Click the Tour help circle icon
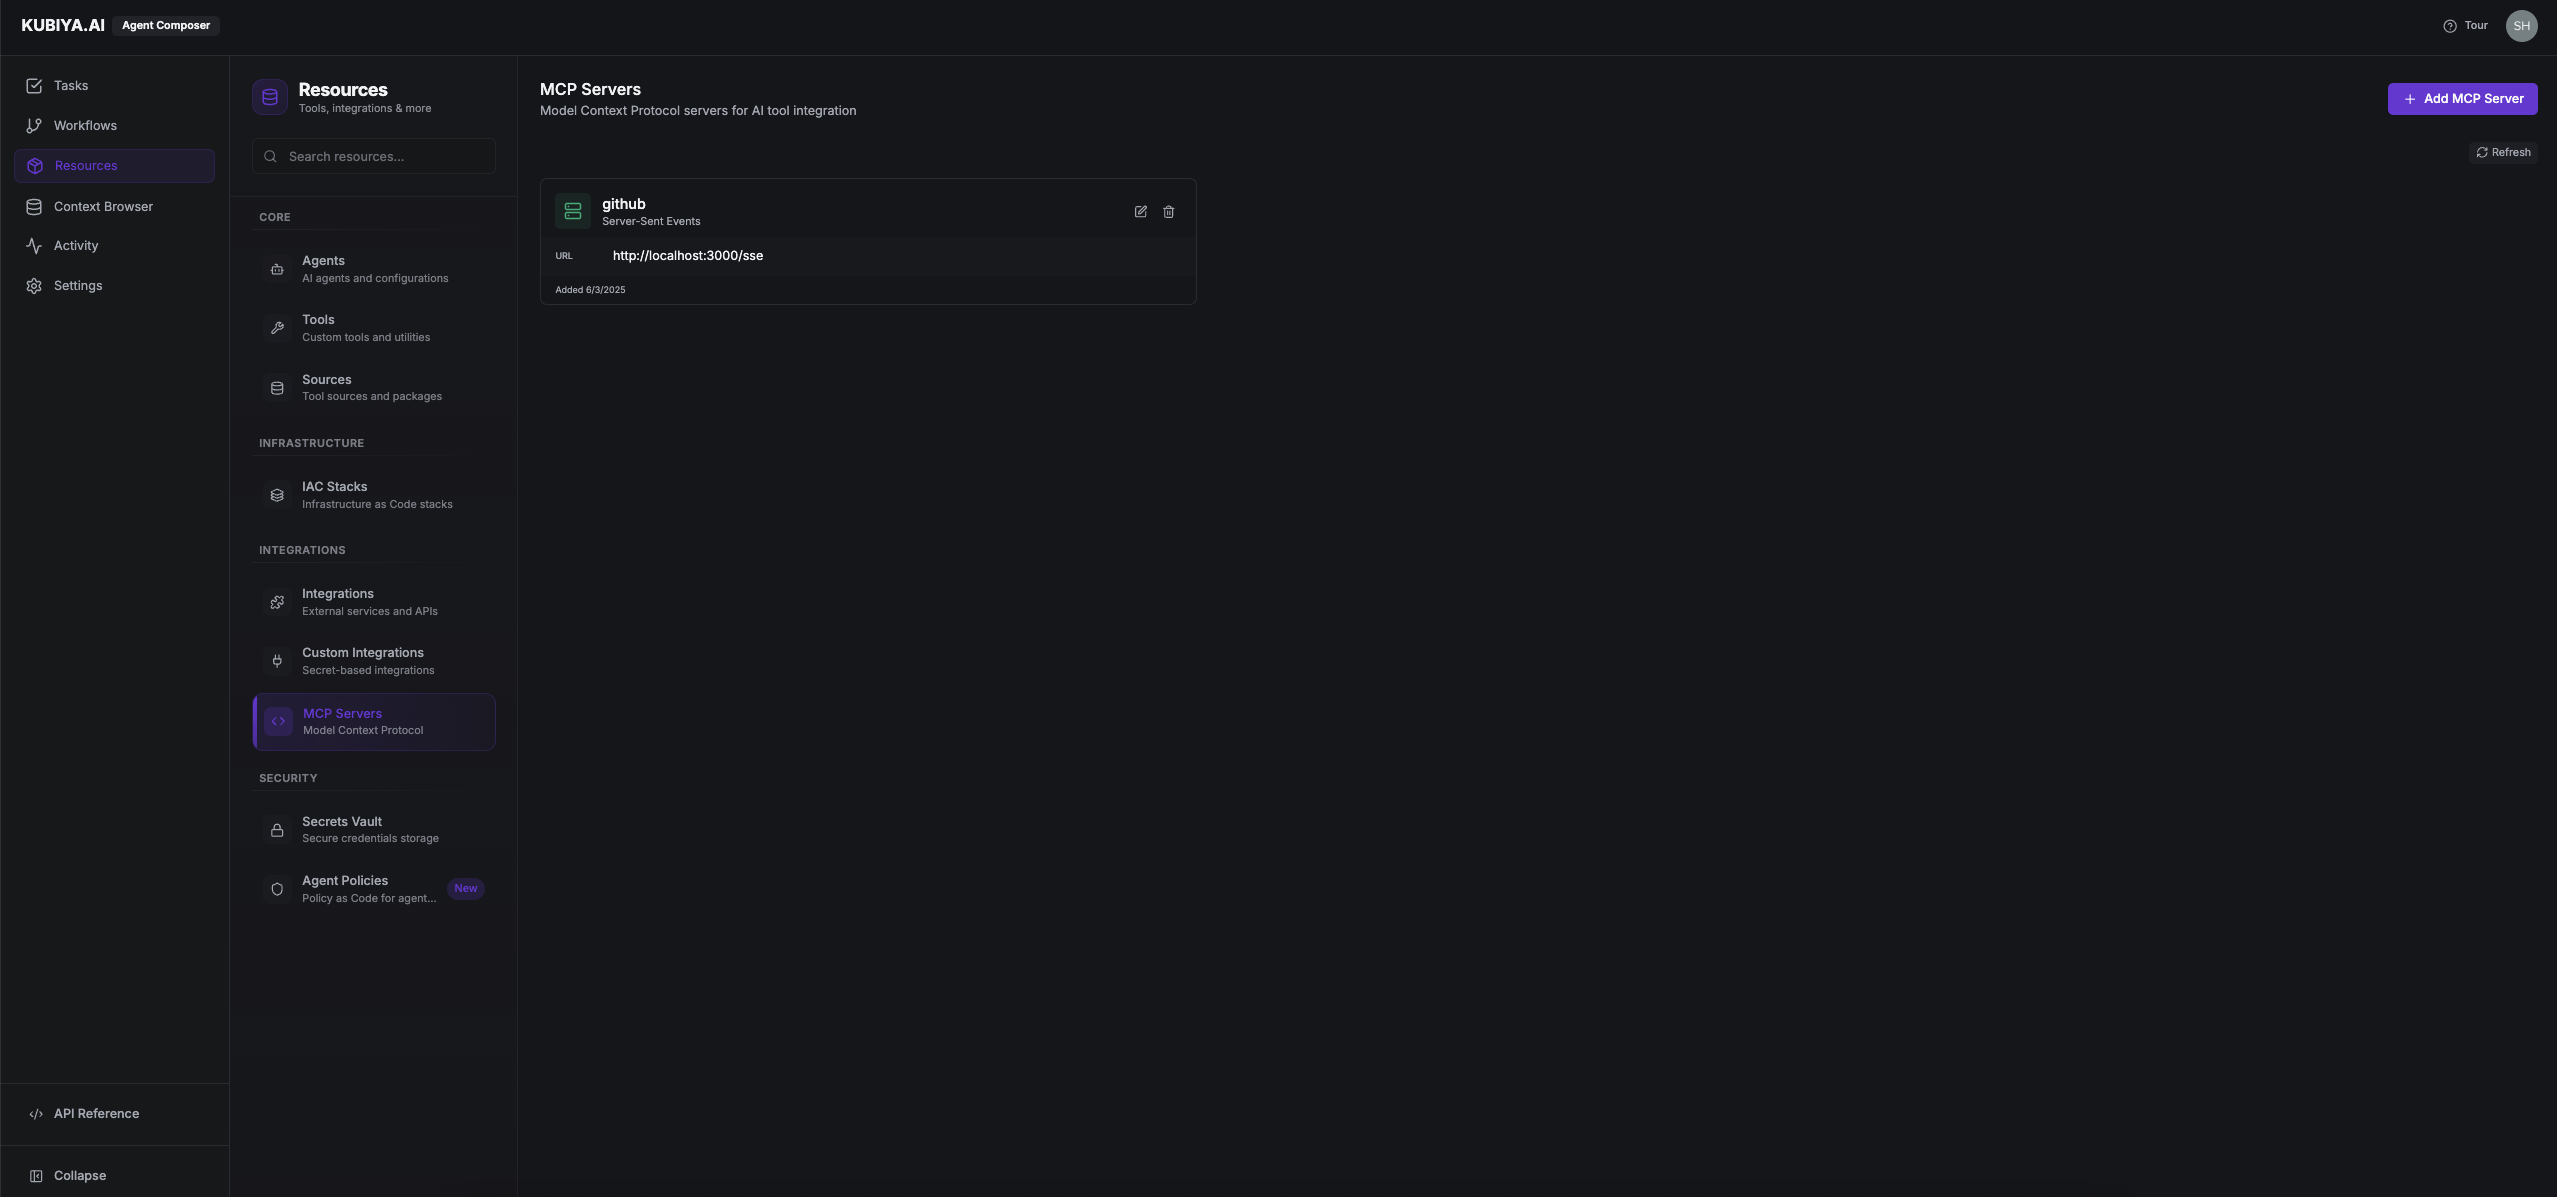 2449,26
